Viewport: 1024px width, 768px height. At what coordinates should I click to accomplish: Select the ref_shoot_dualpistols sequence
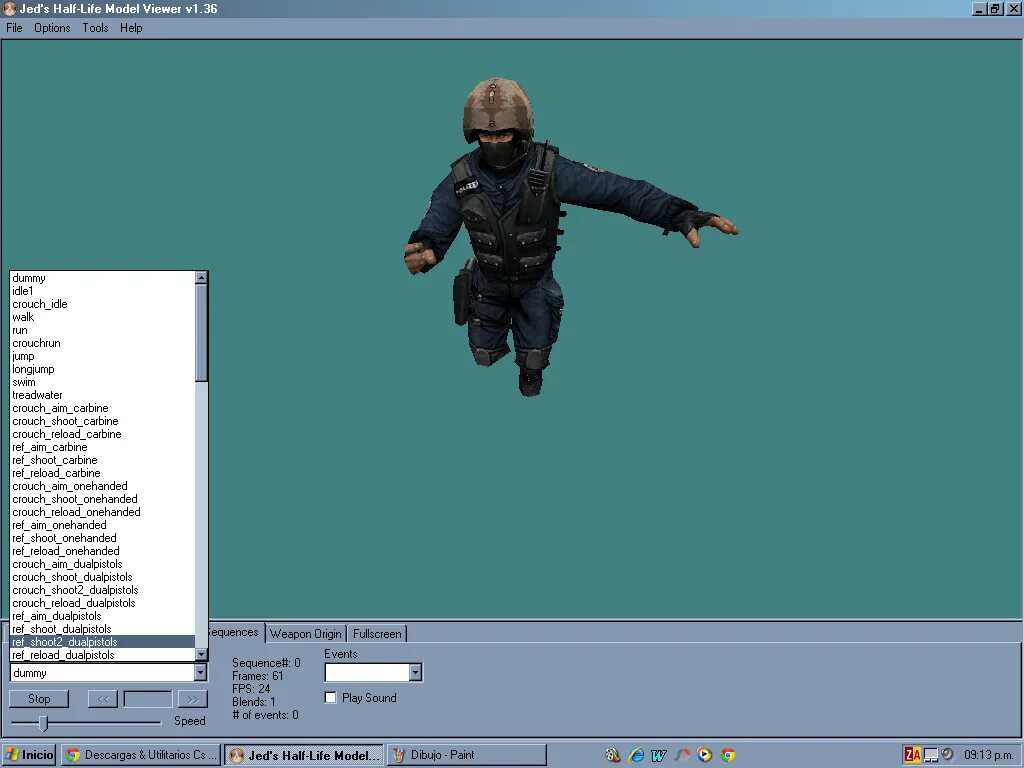(x=103, y=630)
